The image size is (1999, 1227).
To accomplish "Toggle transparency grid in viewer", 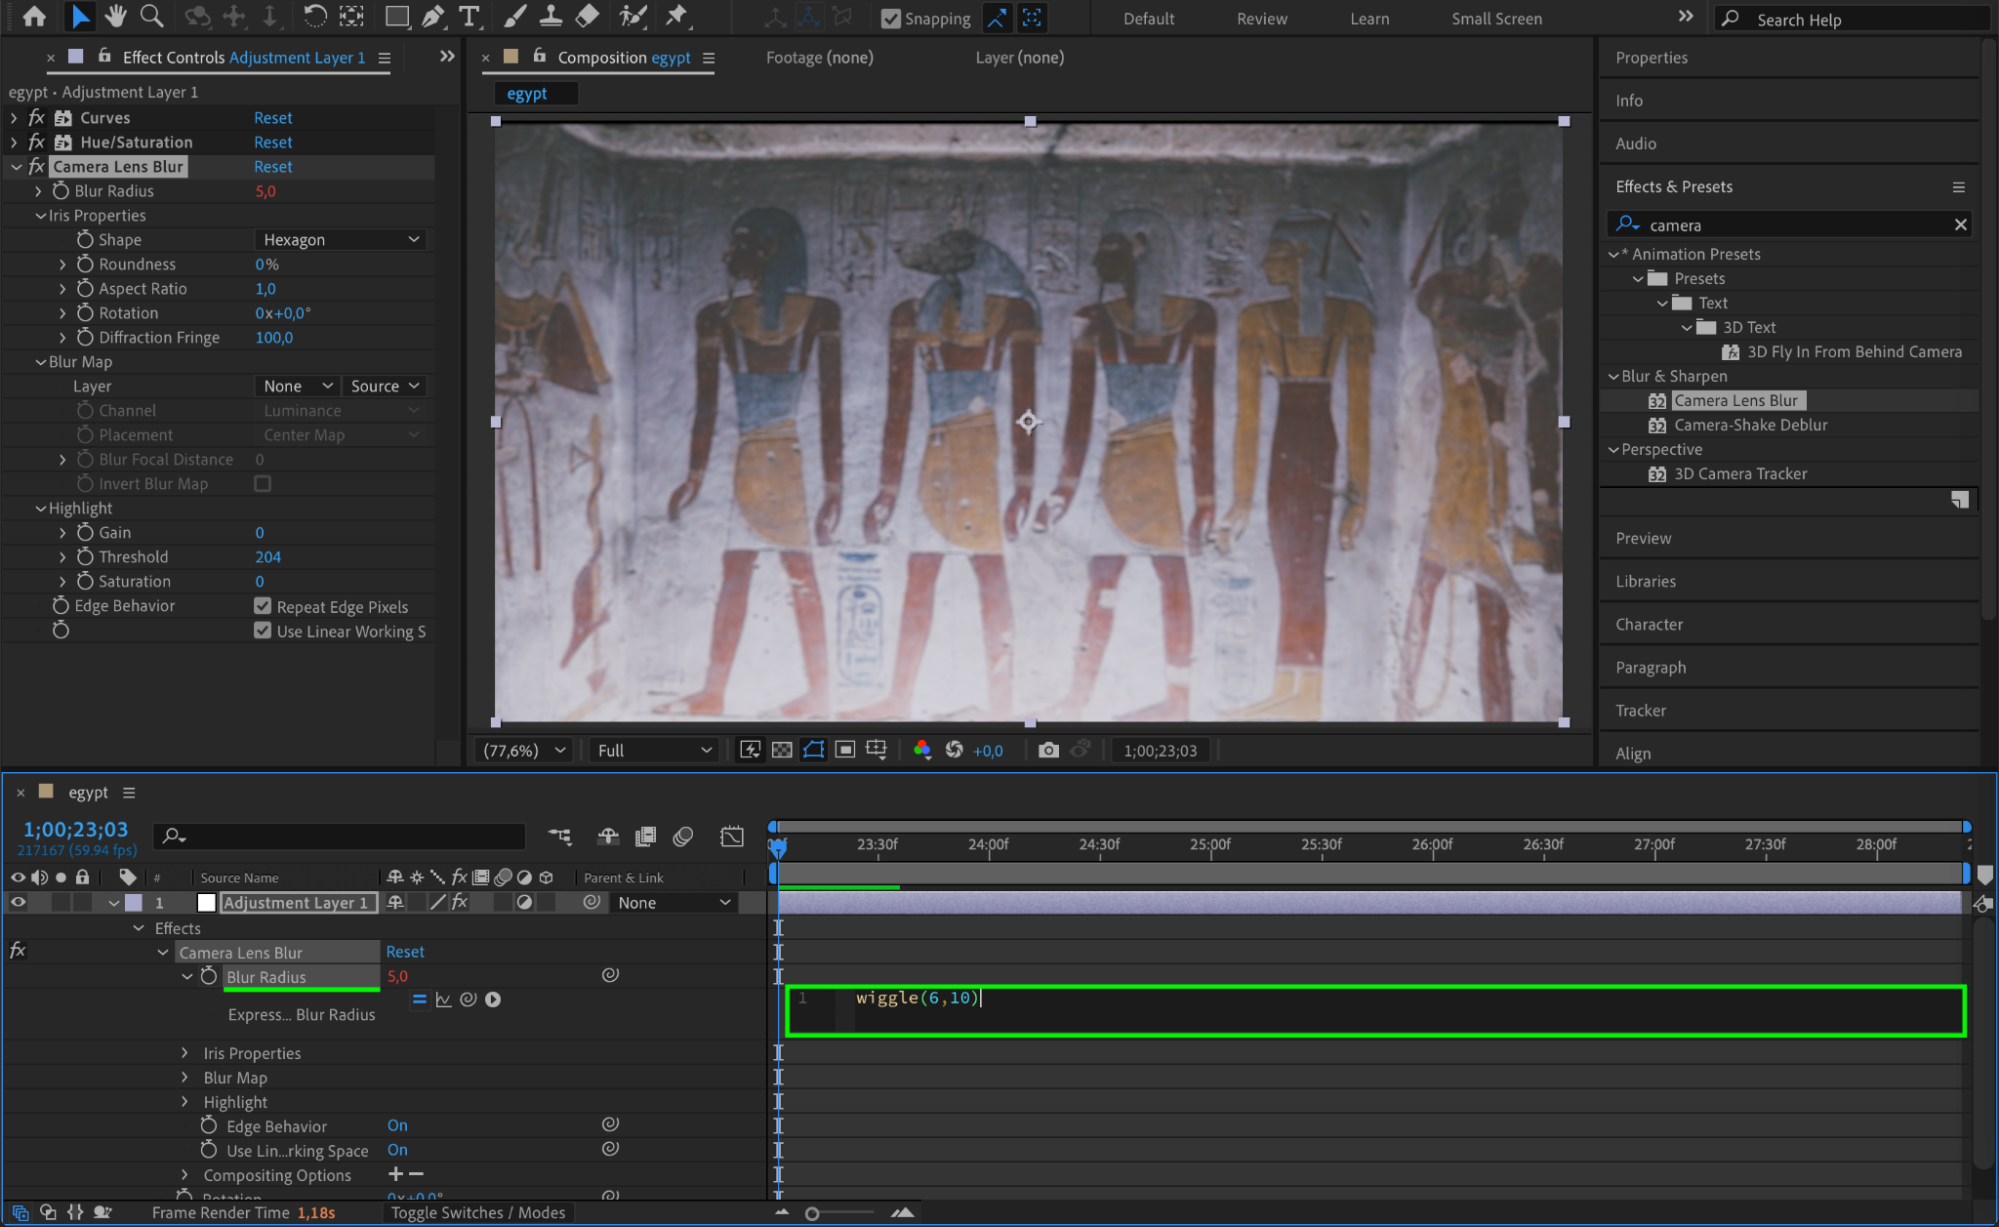I will [x=782, y=750].
